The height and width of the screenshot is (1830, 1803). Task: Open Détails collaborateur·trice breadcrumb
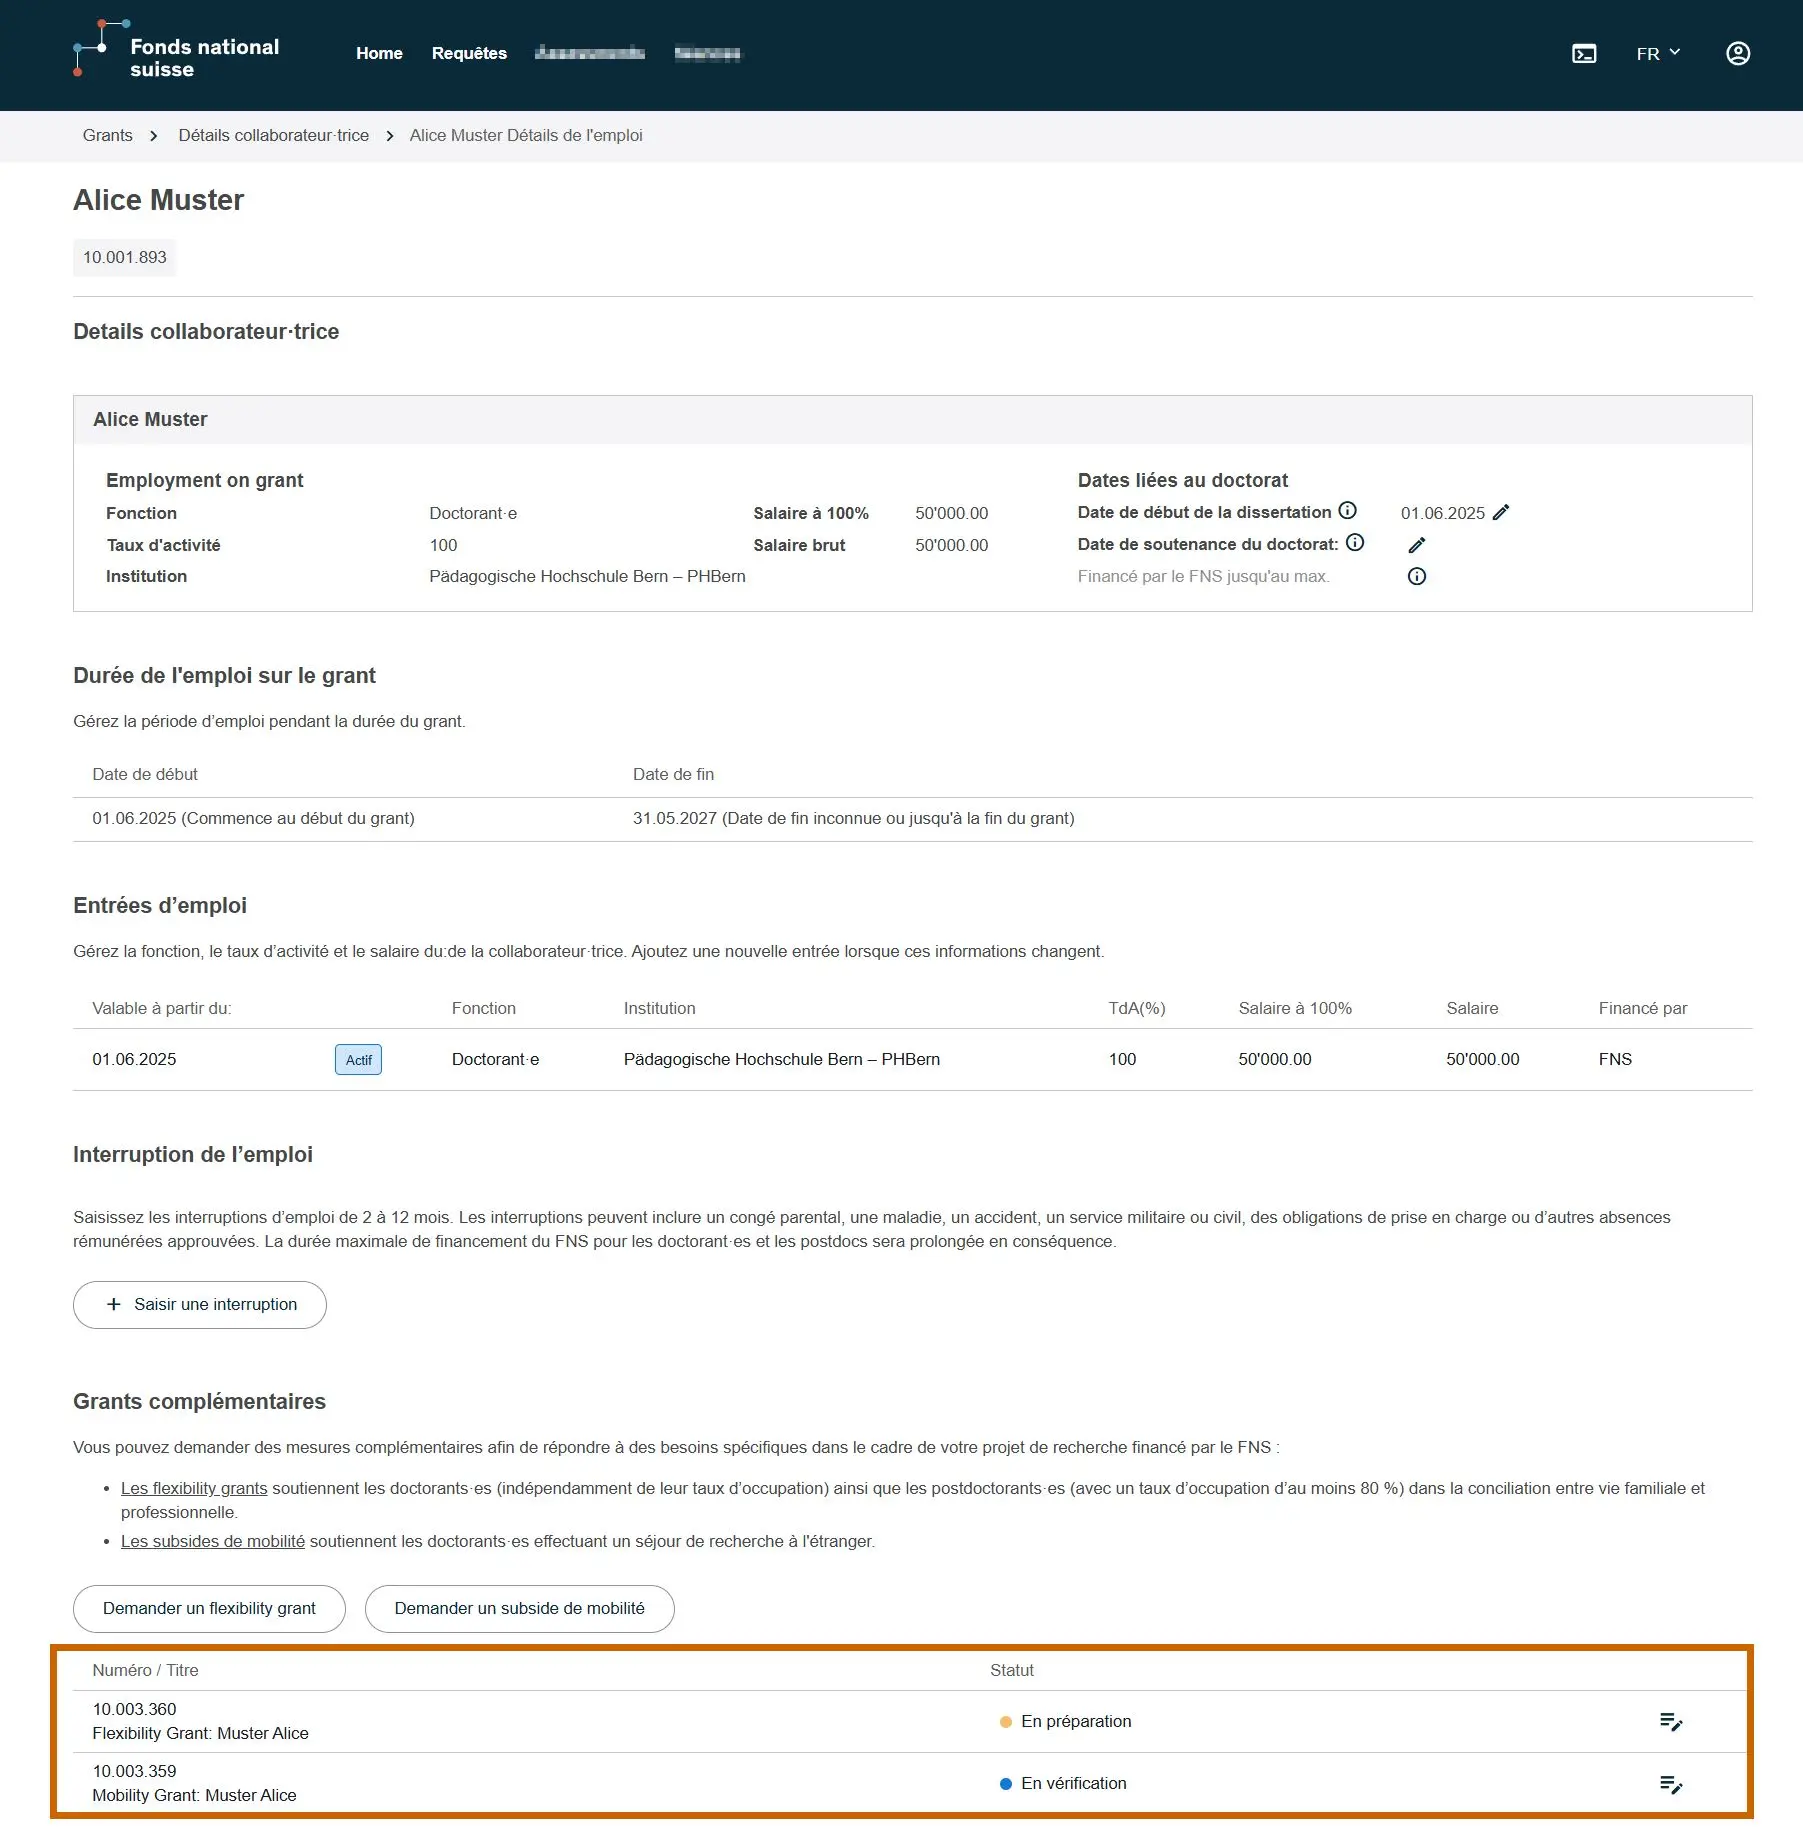point(273,136)
